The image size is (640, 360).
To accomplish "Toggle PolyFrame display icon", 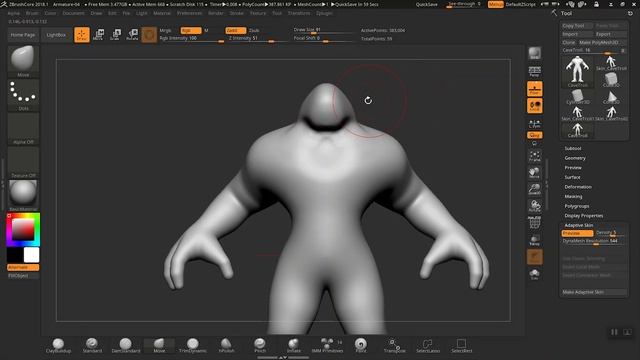I will pos(535,223).
